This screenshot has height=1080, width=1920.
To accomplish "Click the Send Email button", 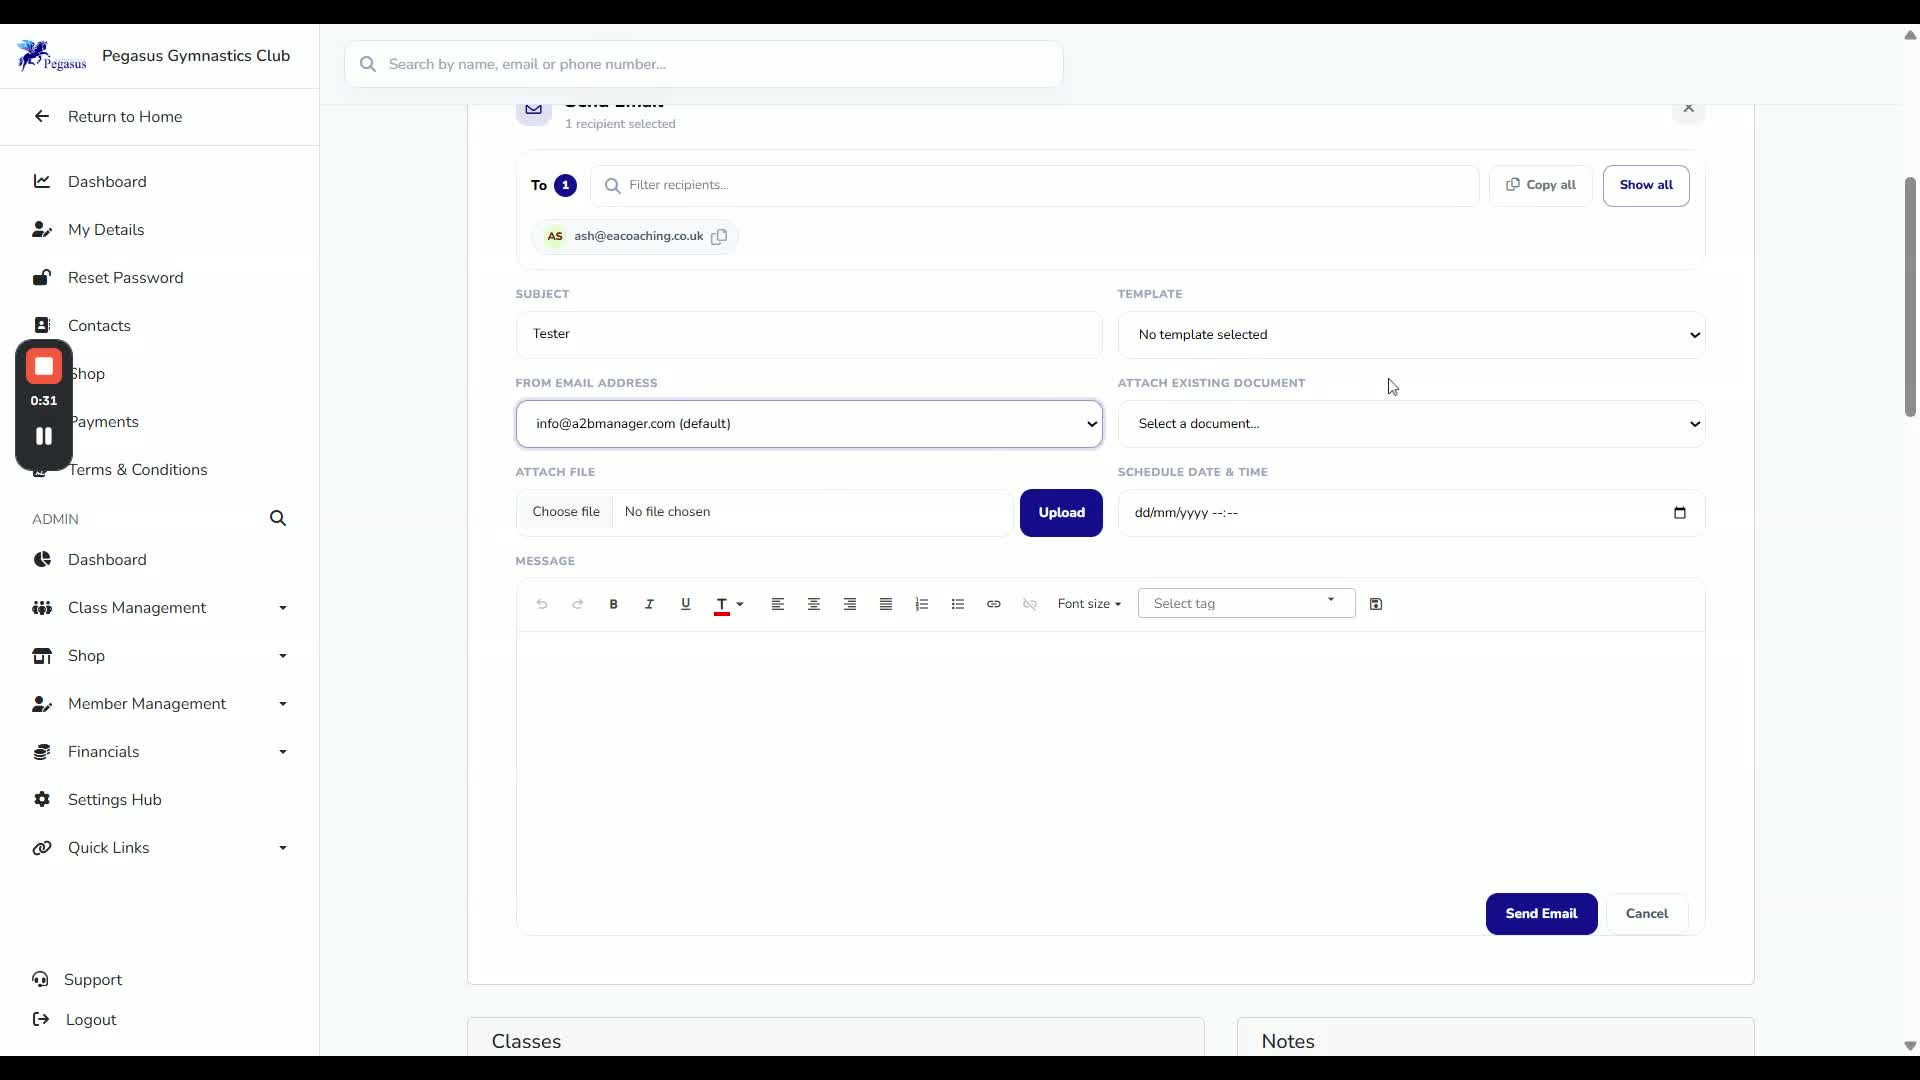I will click(1541, 914).
